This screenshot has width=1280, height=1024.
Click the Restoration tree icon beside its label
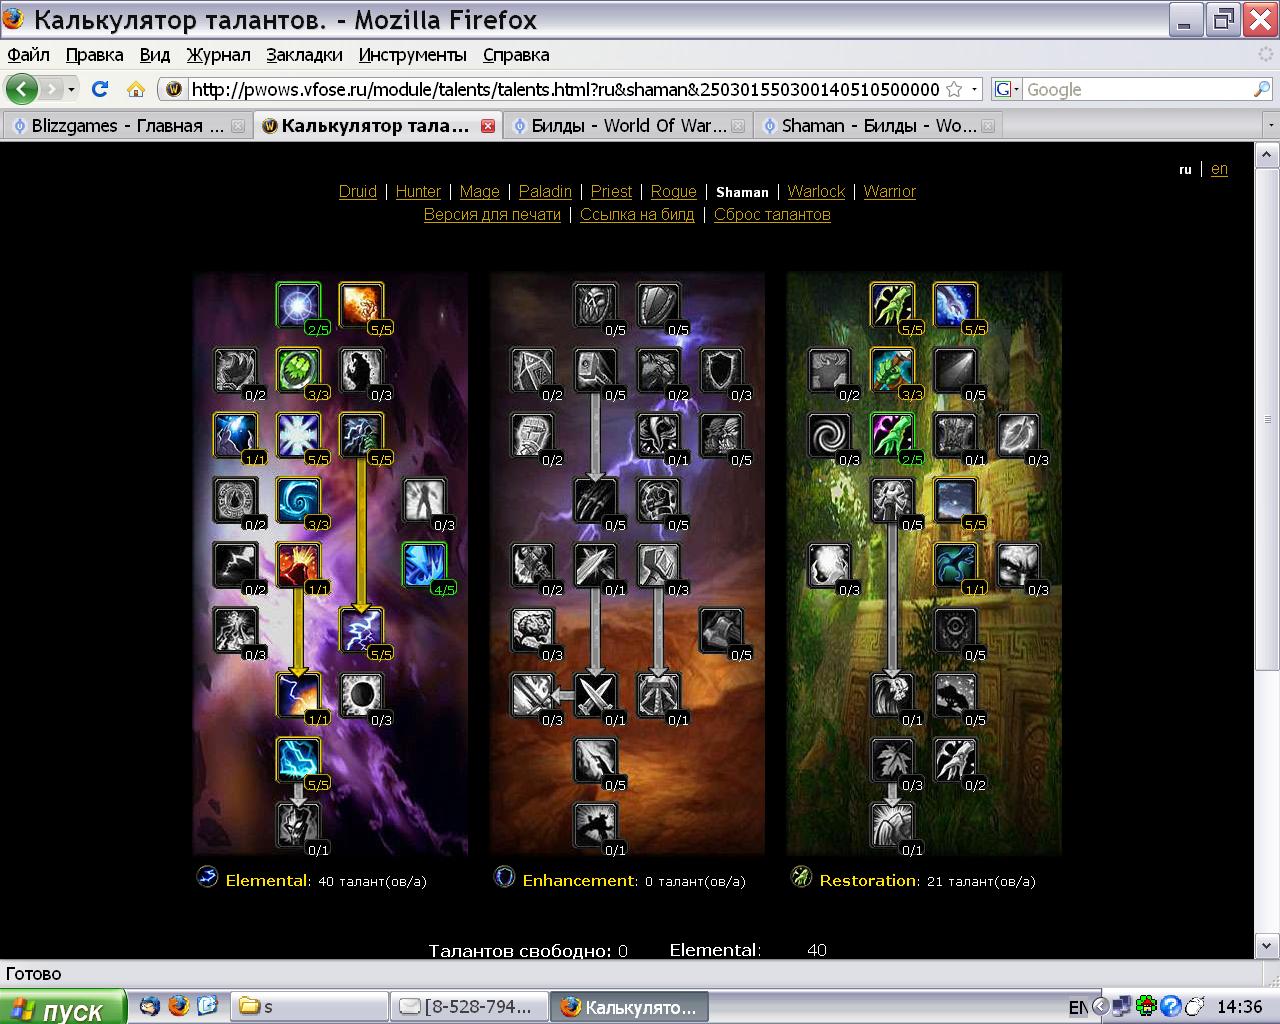pyautogui.click(x=801, y=878)
